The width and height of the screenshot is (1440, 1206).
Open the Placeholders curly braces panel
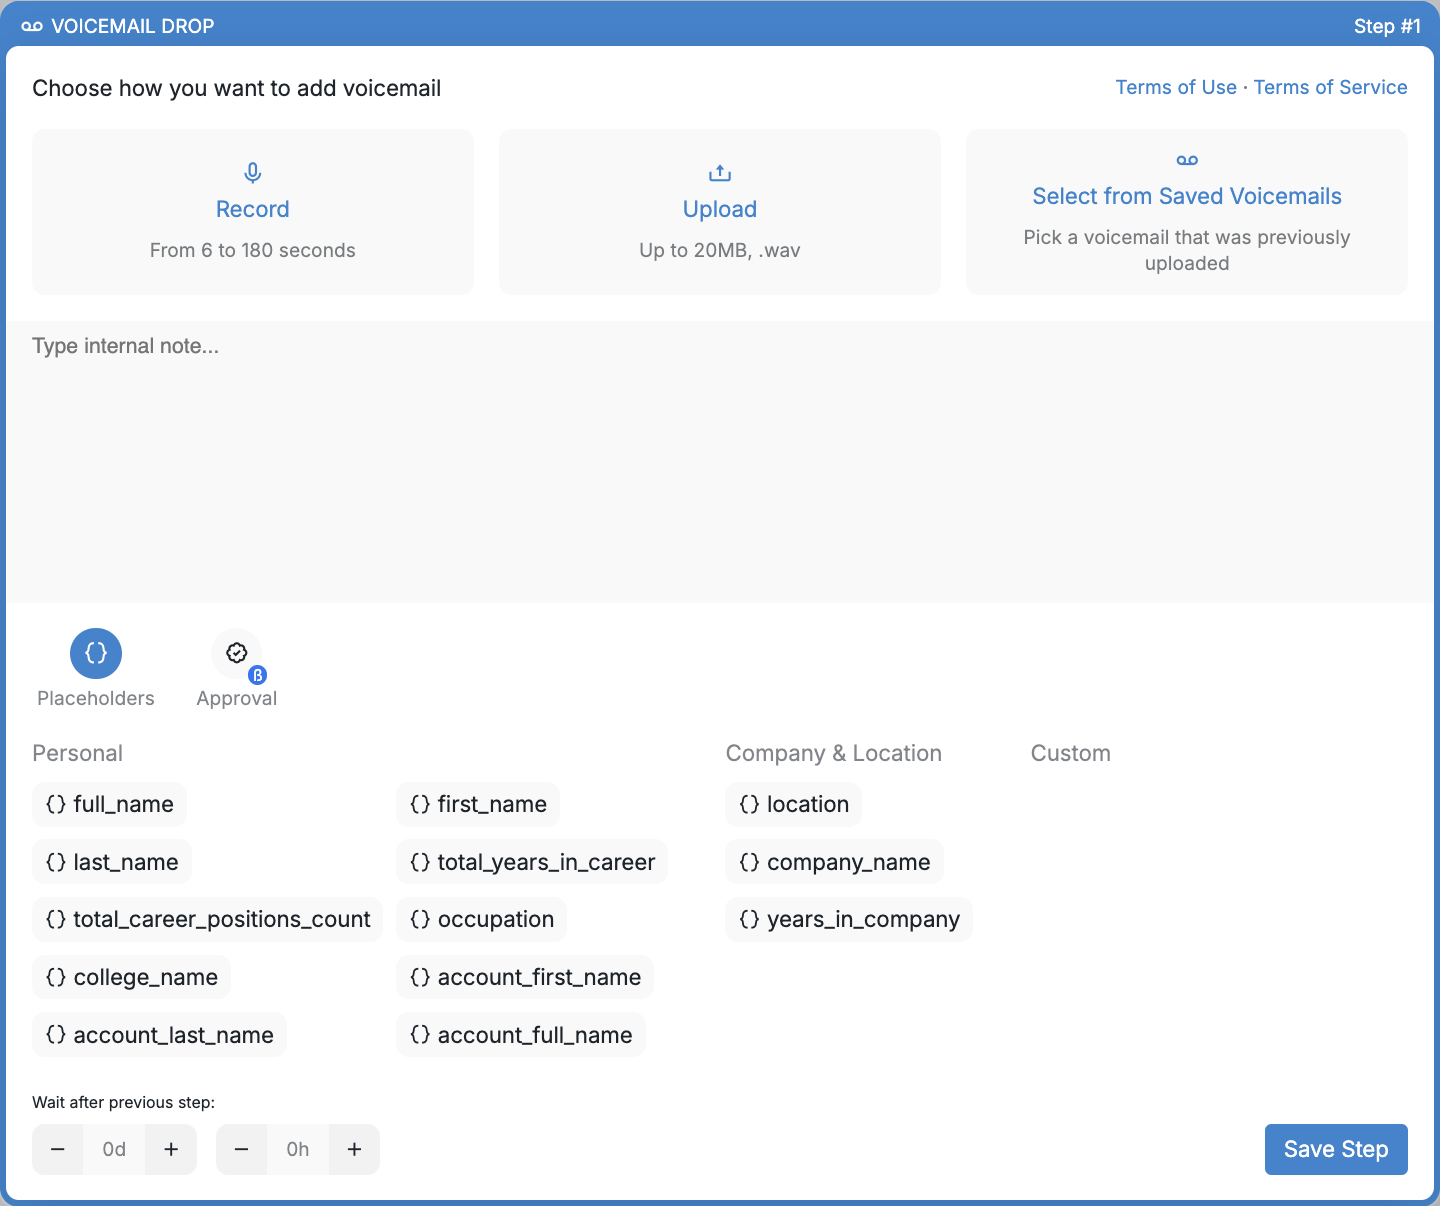click(x=96, y=653)
